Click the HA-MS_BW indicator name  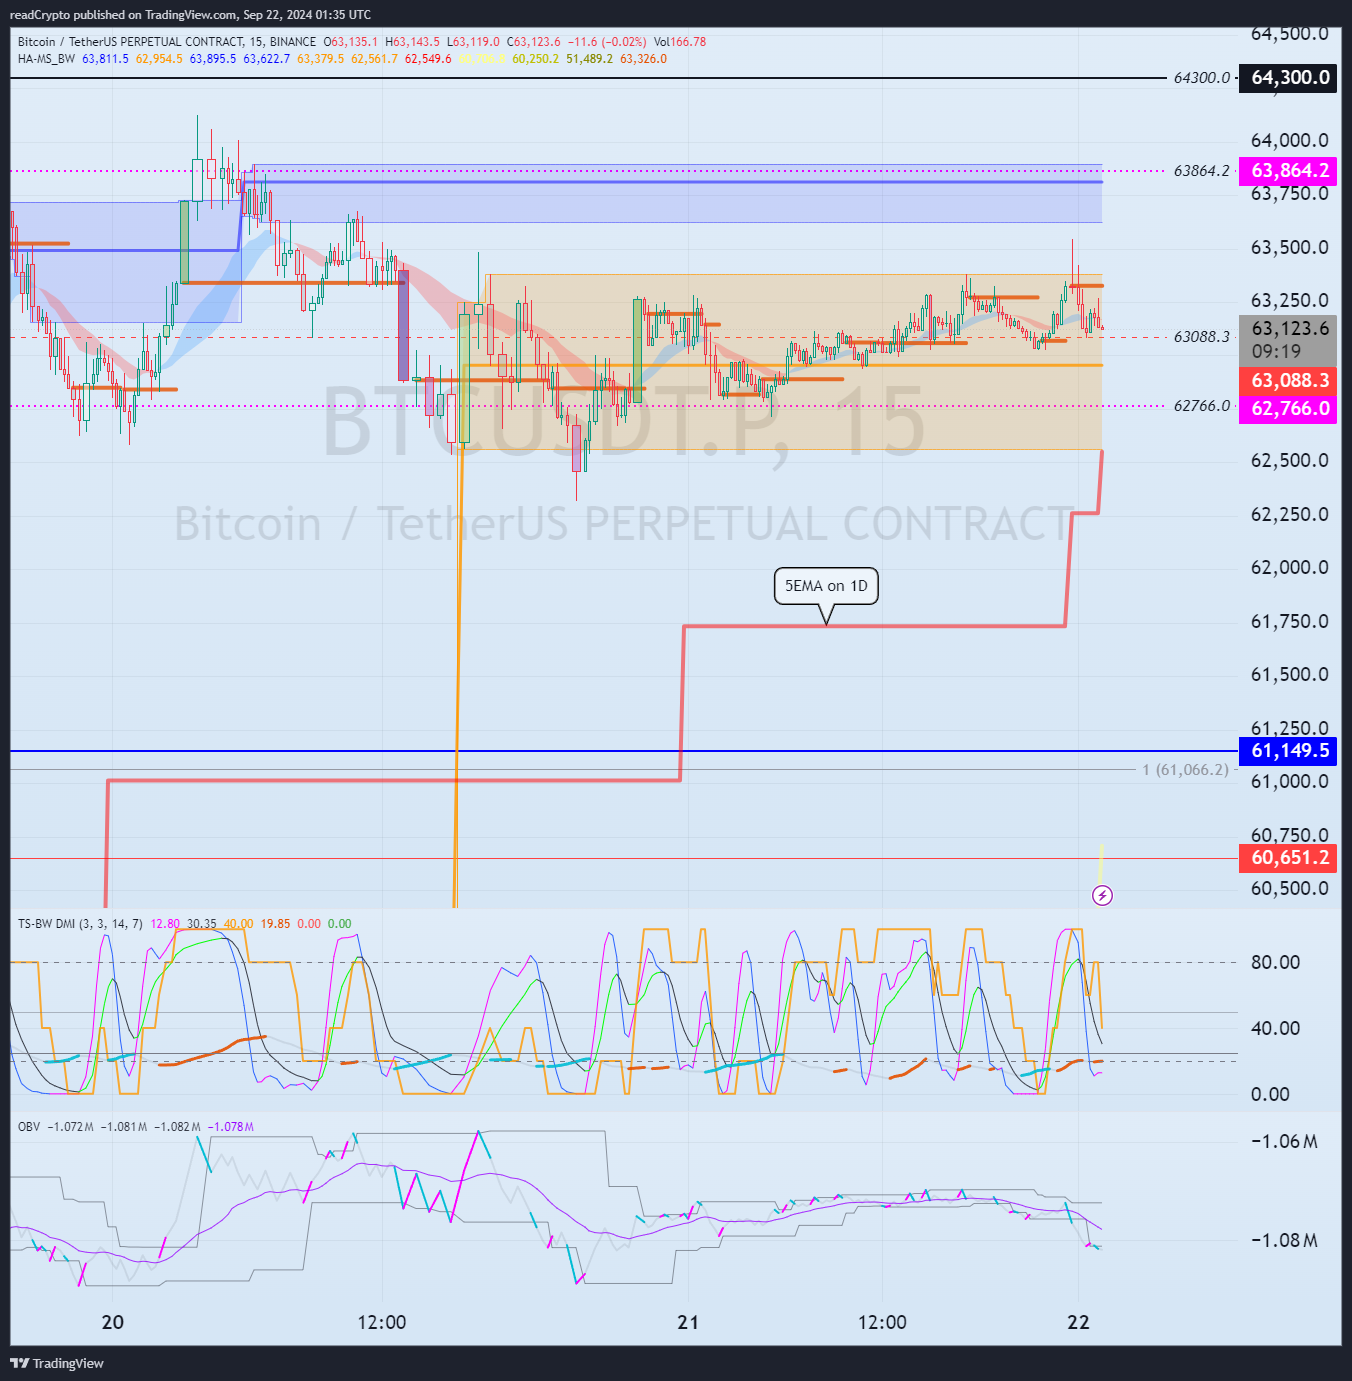tap(46, 59)
